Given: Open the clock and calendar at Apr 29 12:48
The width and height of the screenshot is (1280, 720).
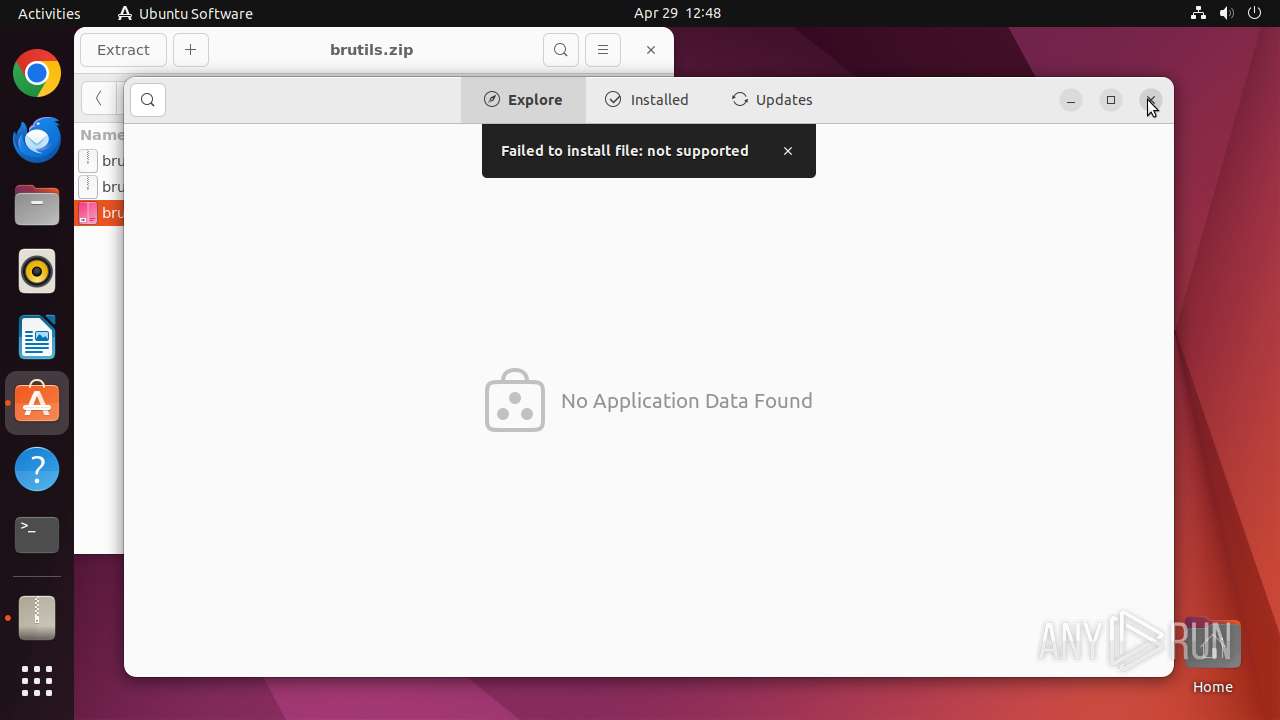Looking at the screenshot, I should tap(677, 13).
